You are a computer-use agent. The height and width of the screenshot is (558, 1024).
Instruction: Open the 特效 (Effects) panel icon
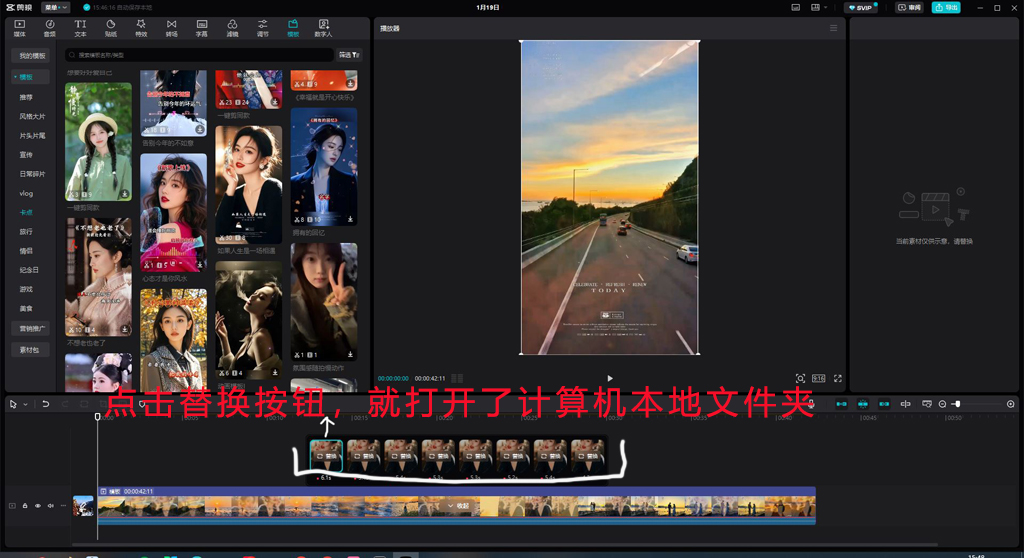[x=141, y=27]
